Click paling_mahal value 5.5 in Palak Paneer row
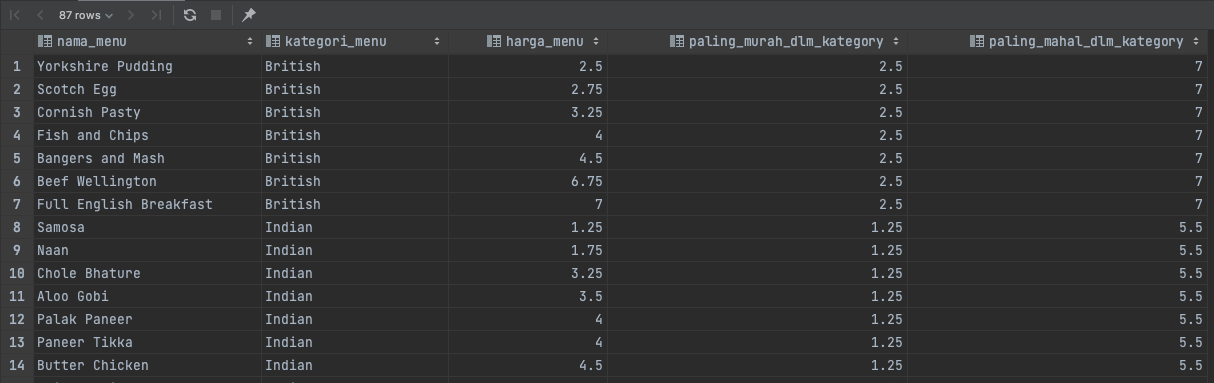The image size is (1214, 383). [1058, 319]
